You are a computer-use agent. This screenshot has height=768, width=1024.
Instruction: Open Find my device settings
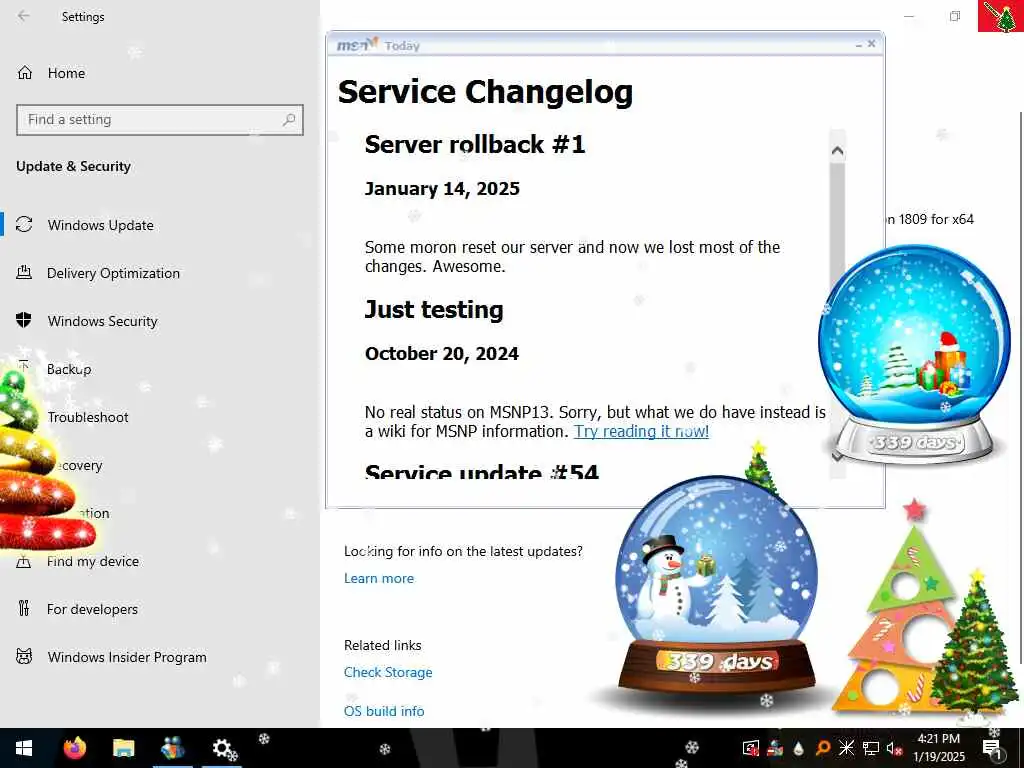point(93,561)
